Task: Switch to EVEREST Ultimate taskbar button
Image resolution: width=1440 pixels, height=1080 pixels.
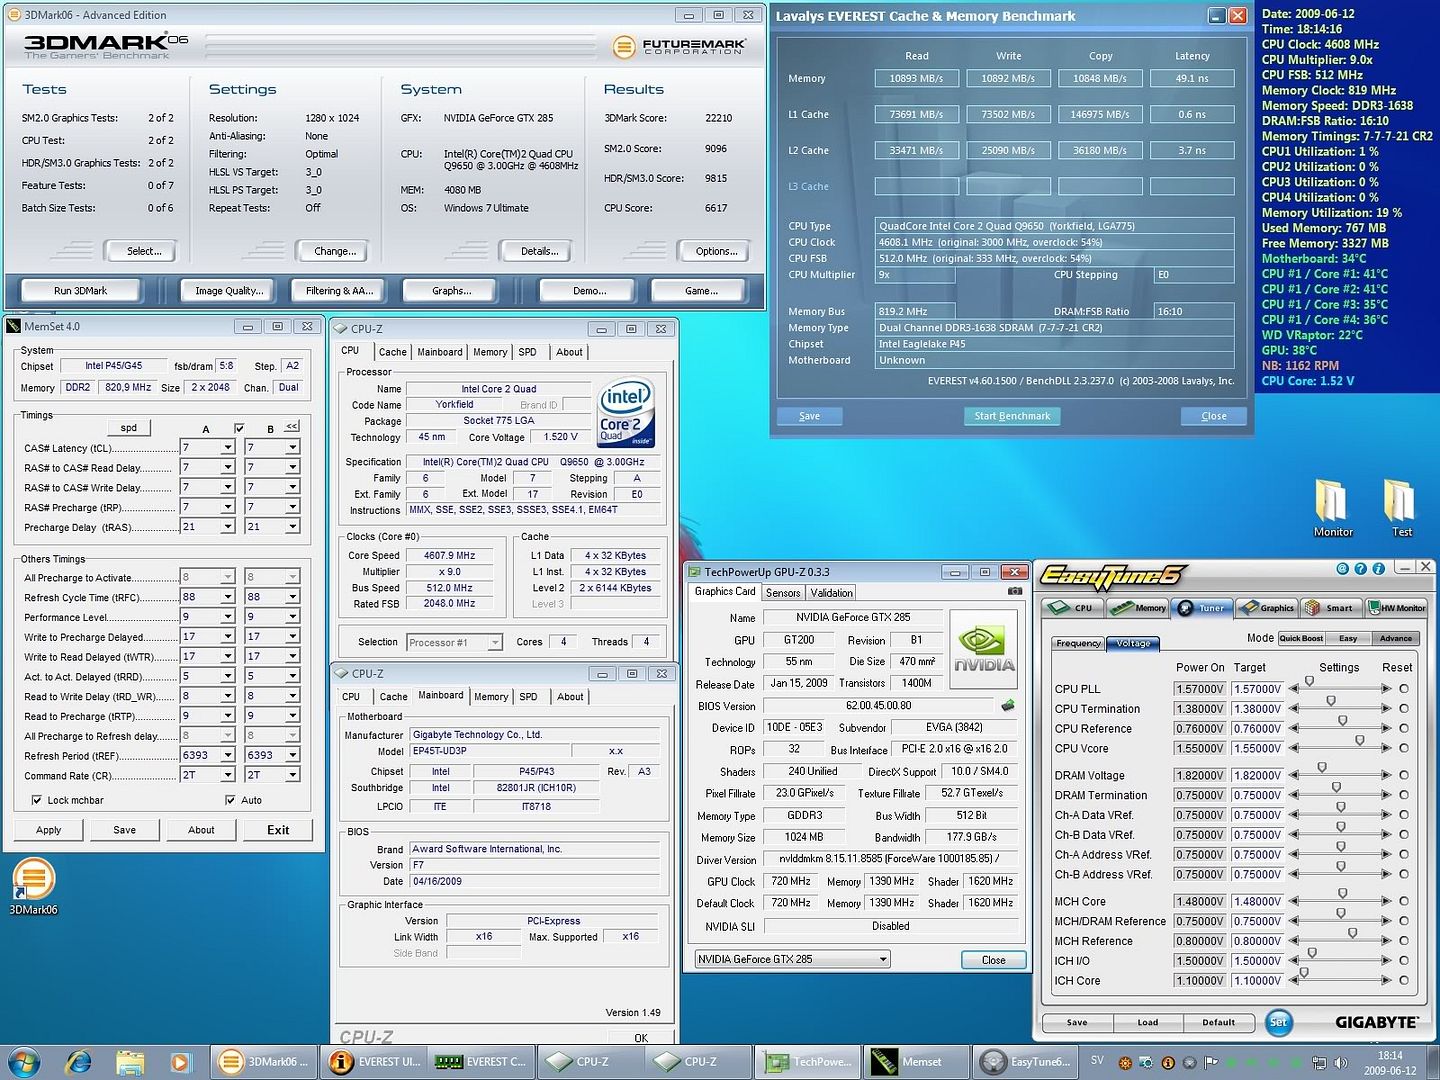Action: click(x=376, y=1062)
